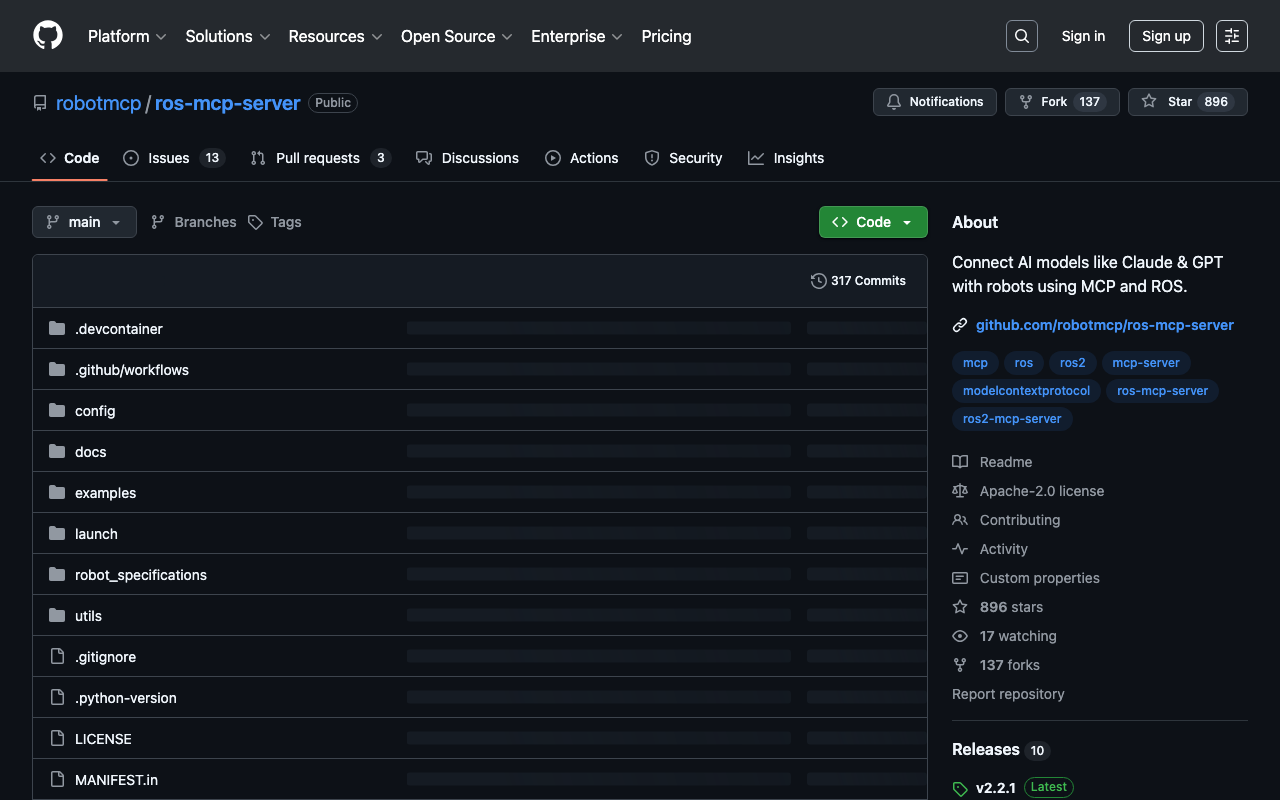This screenshot has height=800, width=1280.
Task: Click the appearance settings sliders icon
Action: [x=1231, y=36]
